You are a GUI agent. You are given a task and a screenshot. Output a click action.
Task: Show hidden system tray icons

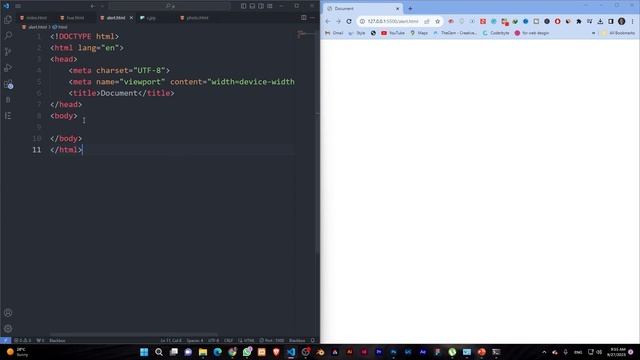[544, 352]
